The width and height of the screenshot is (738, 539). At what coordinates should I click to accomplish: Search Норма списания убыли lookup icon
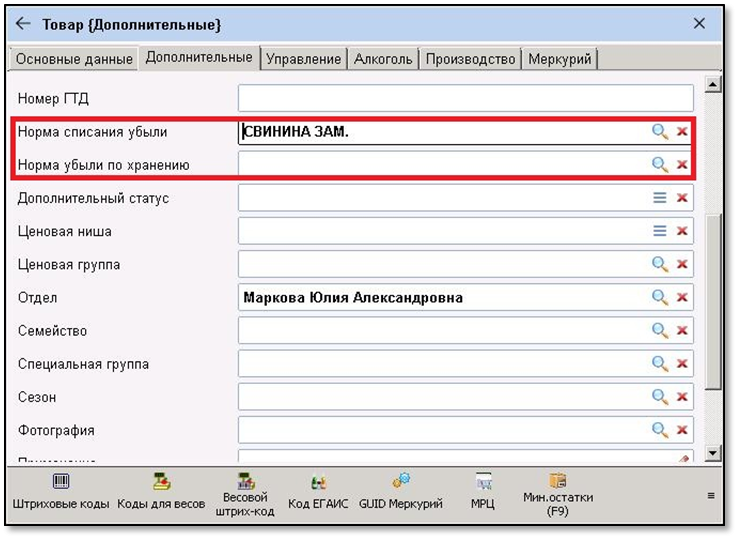click(660, 132)
